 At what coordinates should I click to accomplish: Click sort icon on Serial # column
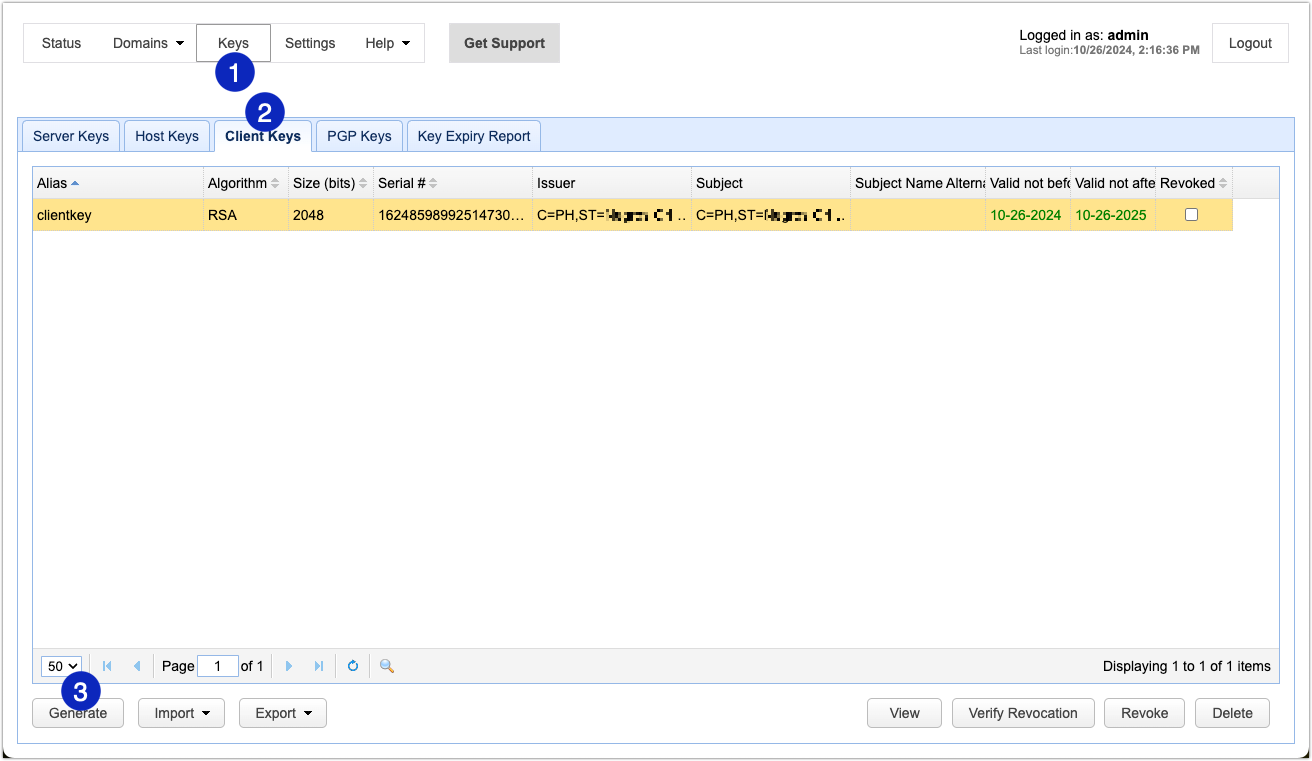(433, 183)
